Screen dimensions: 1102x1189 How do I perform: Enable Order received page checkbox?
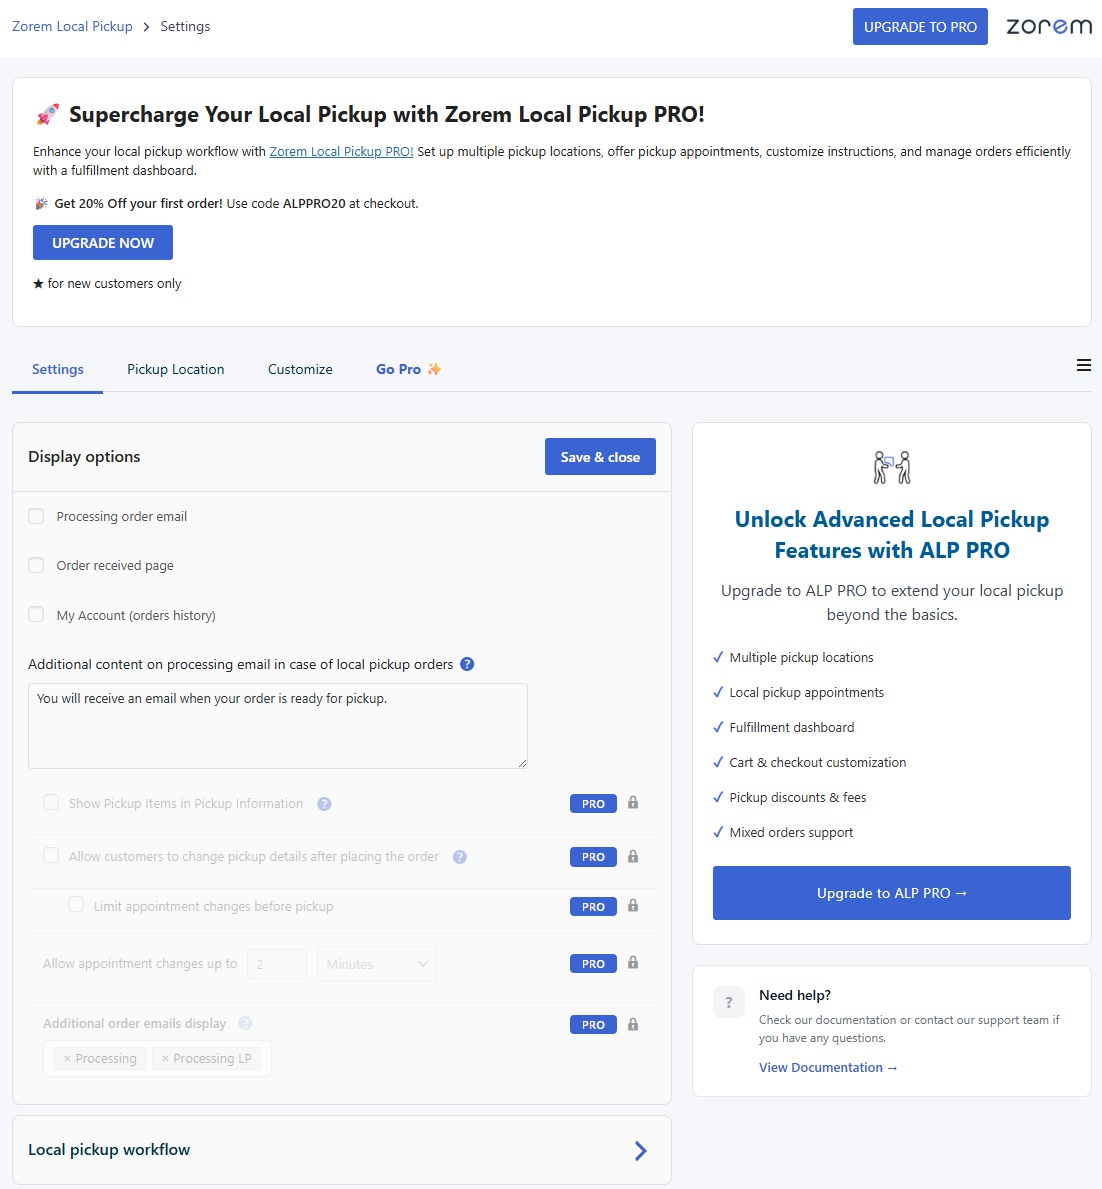36,565
